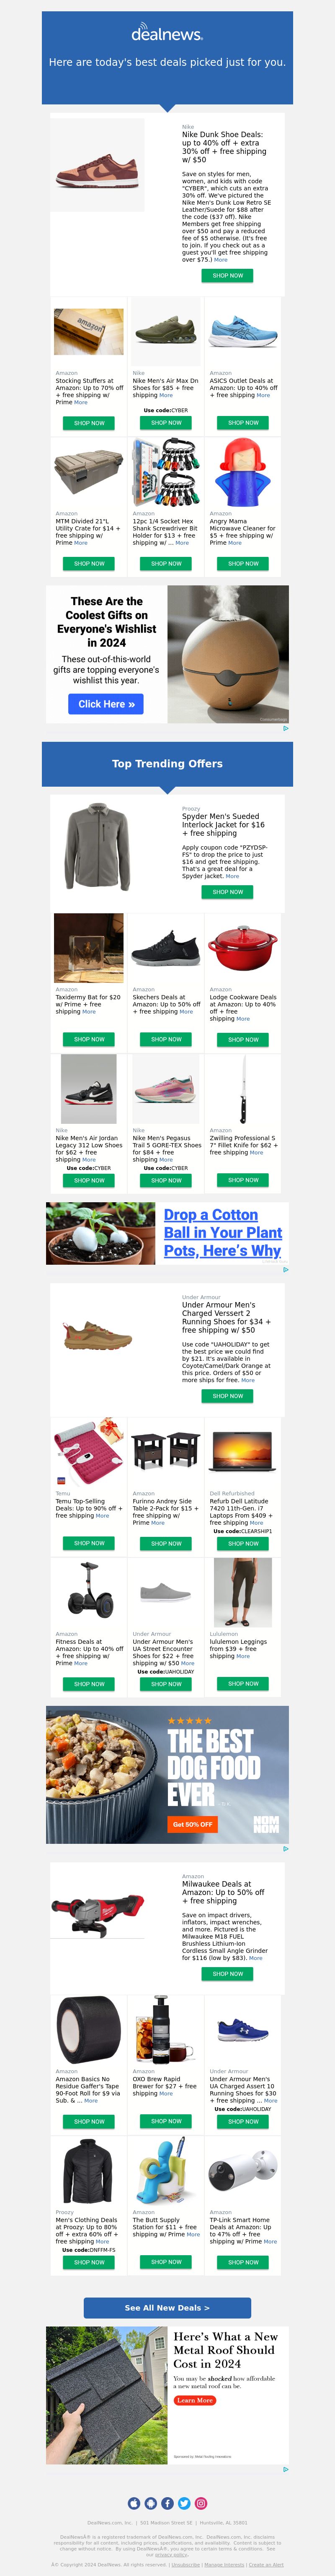Open the Apple app store icon
Image resolution: width=335 pixels, height=2576 pixels.
click(x=134, y=2503)
